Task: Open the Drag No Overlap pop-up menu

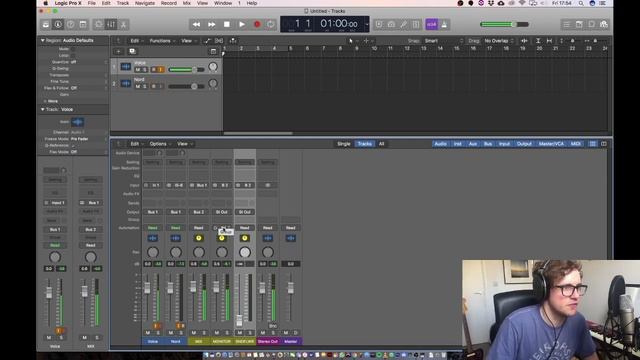Action: coord(498,41)
